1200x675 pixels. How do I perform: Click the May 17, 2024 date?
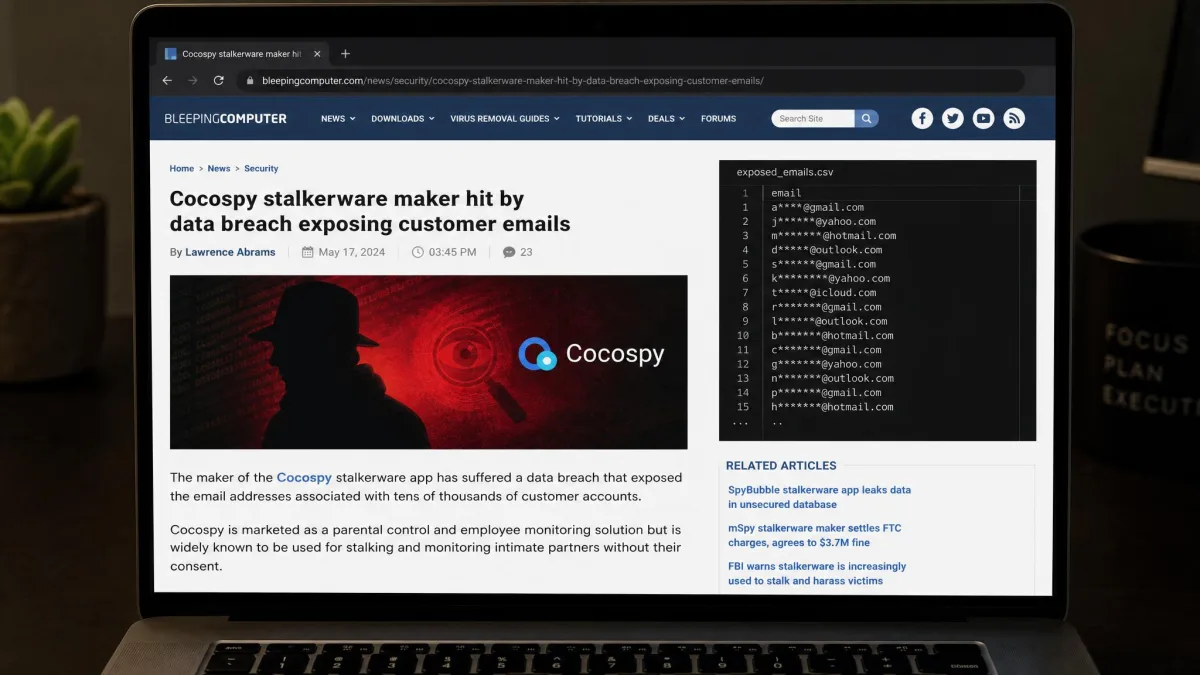click(x=351, y=252)
